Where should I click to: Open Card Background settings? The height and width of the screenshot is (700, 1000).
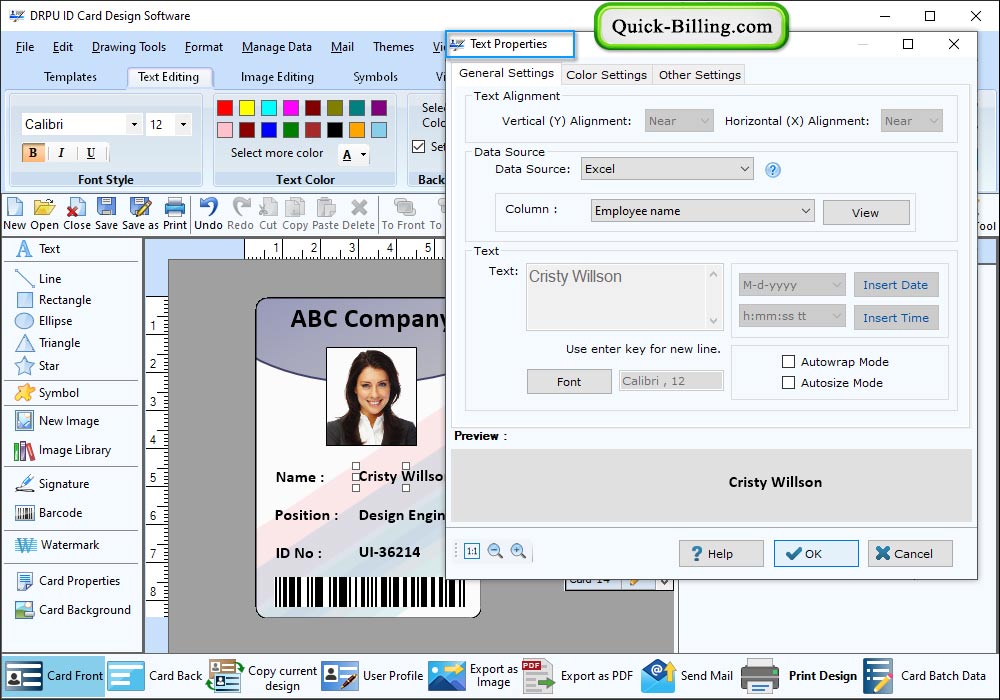pyautogui.click(x=73, y=609)
